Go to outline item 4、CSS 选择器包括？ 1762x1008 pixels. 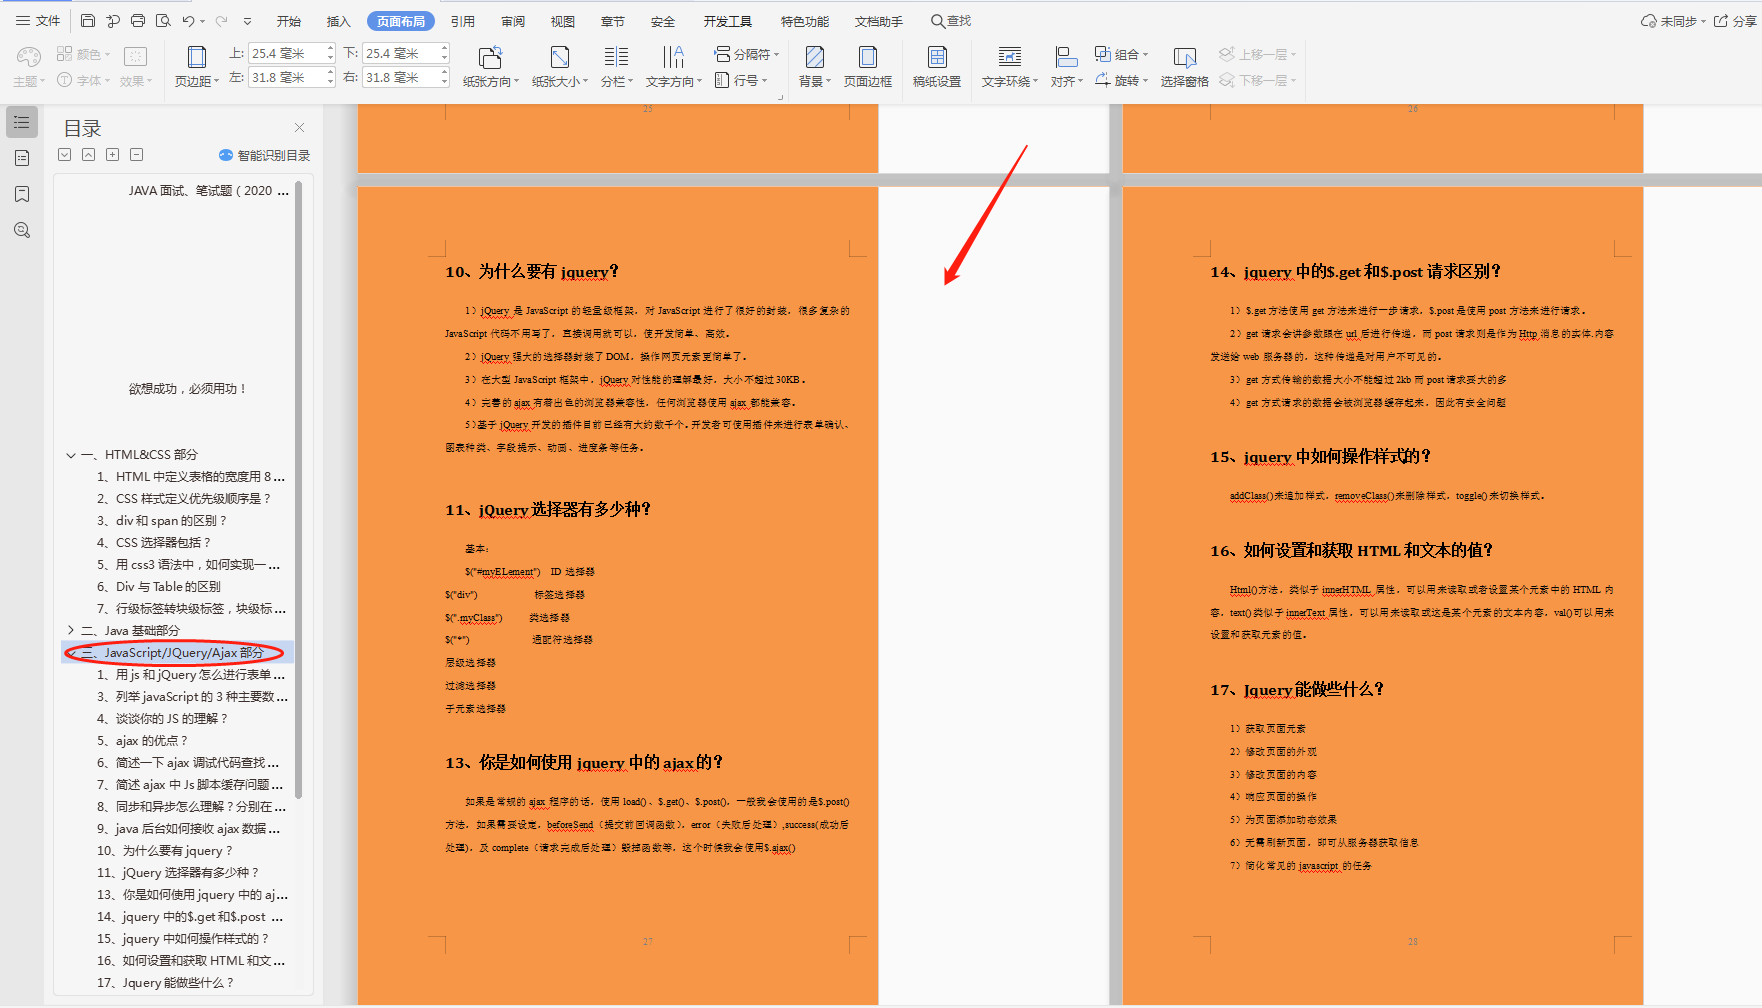[x=154, y=543]
